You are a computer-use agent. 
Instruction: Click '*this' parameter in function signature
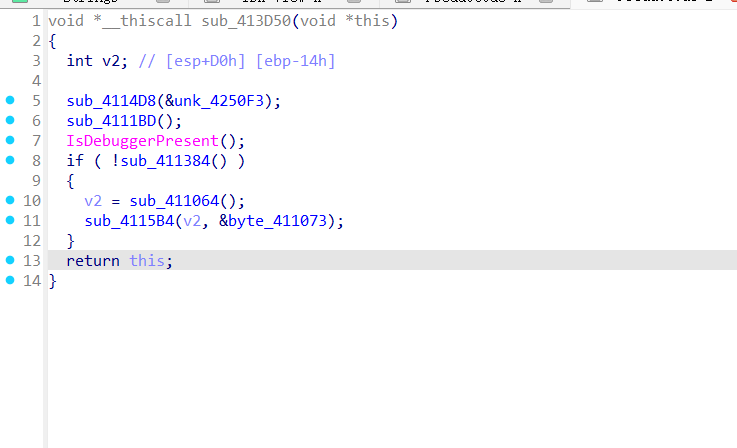click(368, 21)
